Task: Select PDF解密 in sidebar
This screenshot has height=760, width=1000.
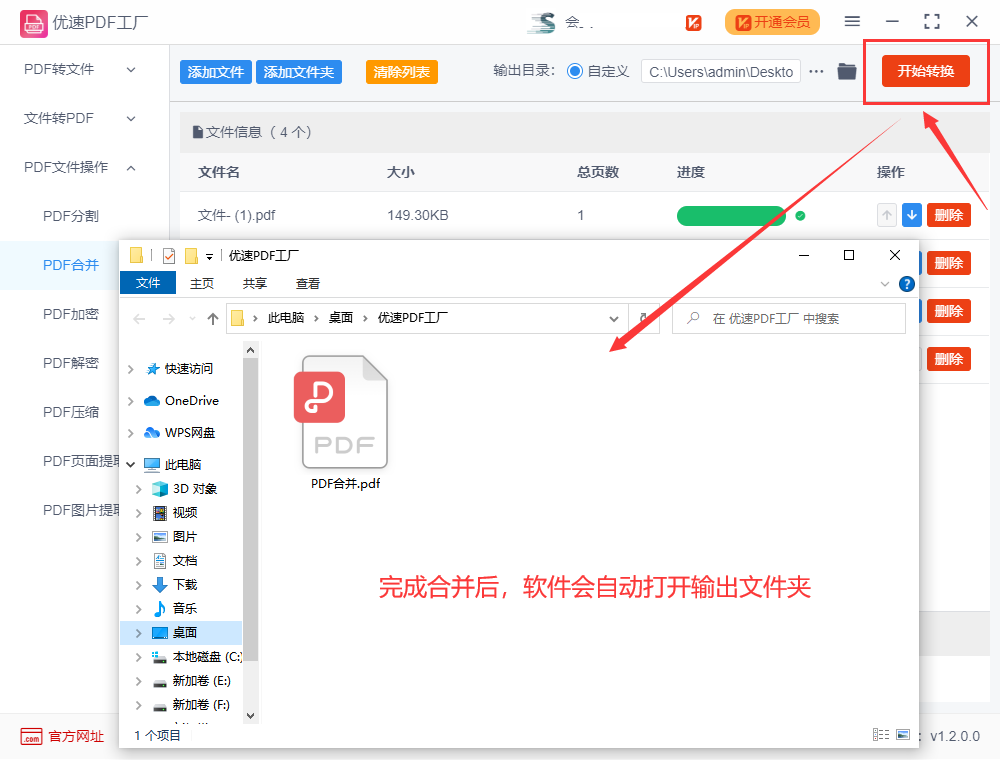Action: coord(71,363)
